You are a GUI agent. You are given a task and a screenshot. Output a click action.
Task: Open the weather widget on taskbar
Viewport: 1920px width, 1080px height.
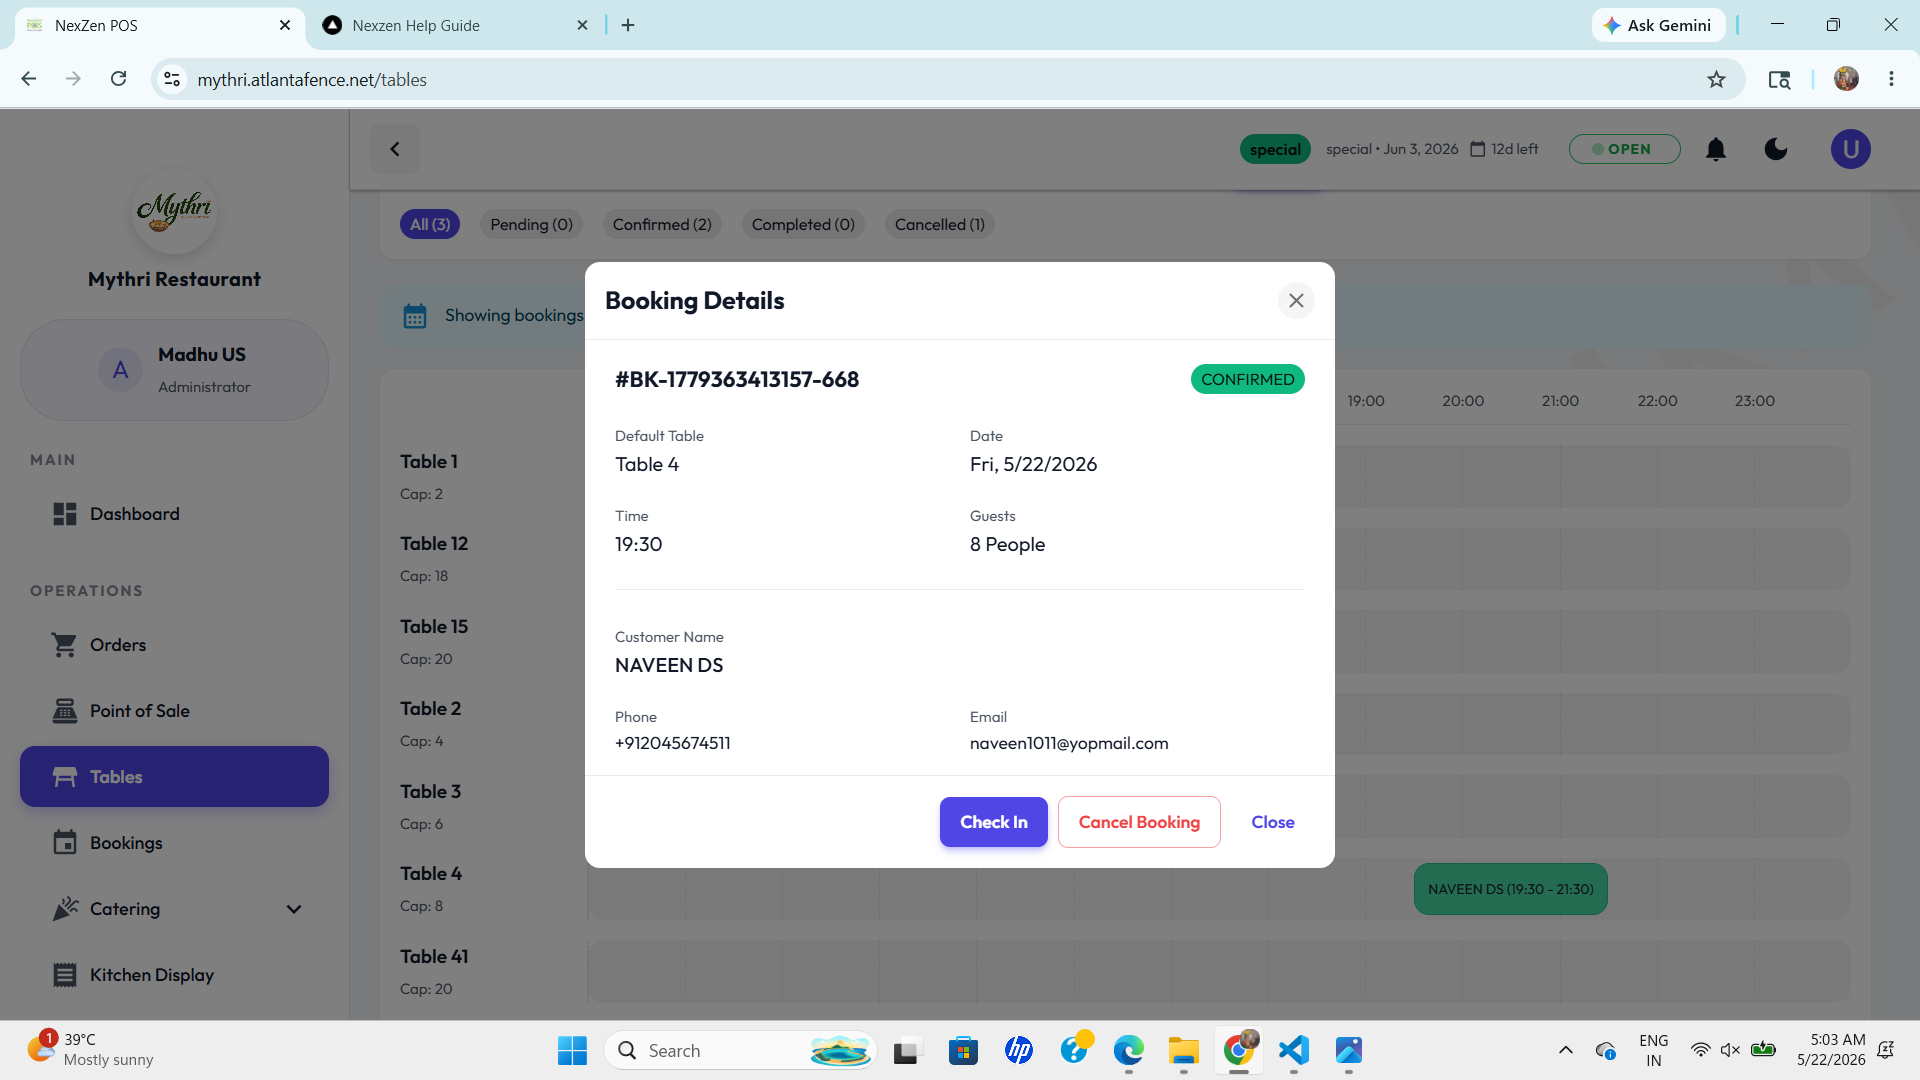coord(90,1050)
